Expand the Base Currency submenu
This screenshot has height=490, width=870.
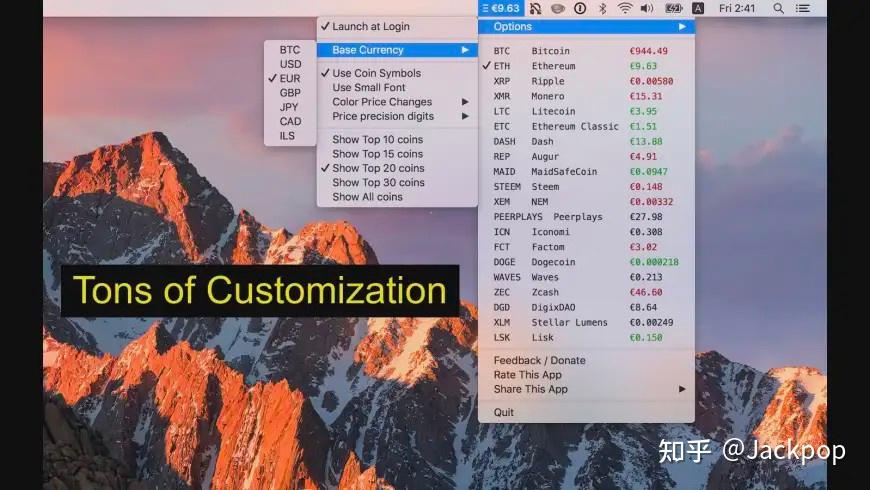[x=397, y=49]
